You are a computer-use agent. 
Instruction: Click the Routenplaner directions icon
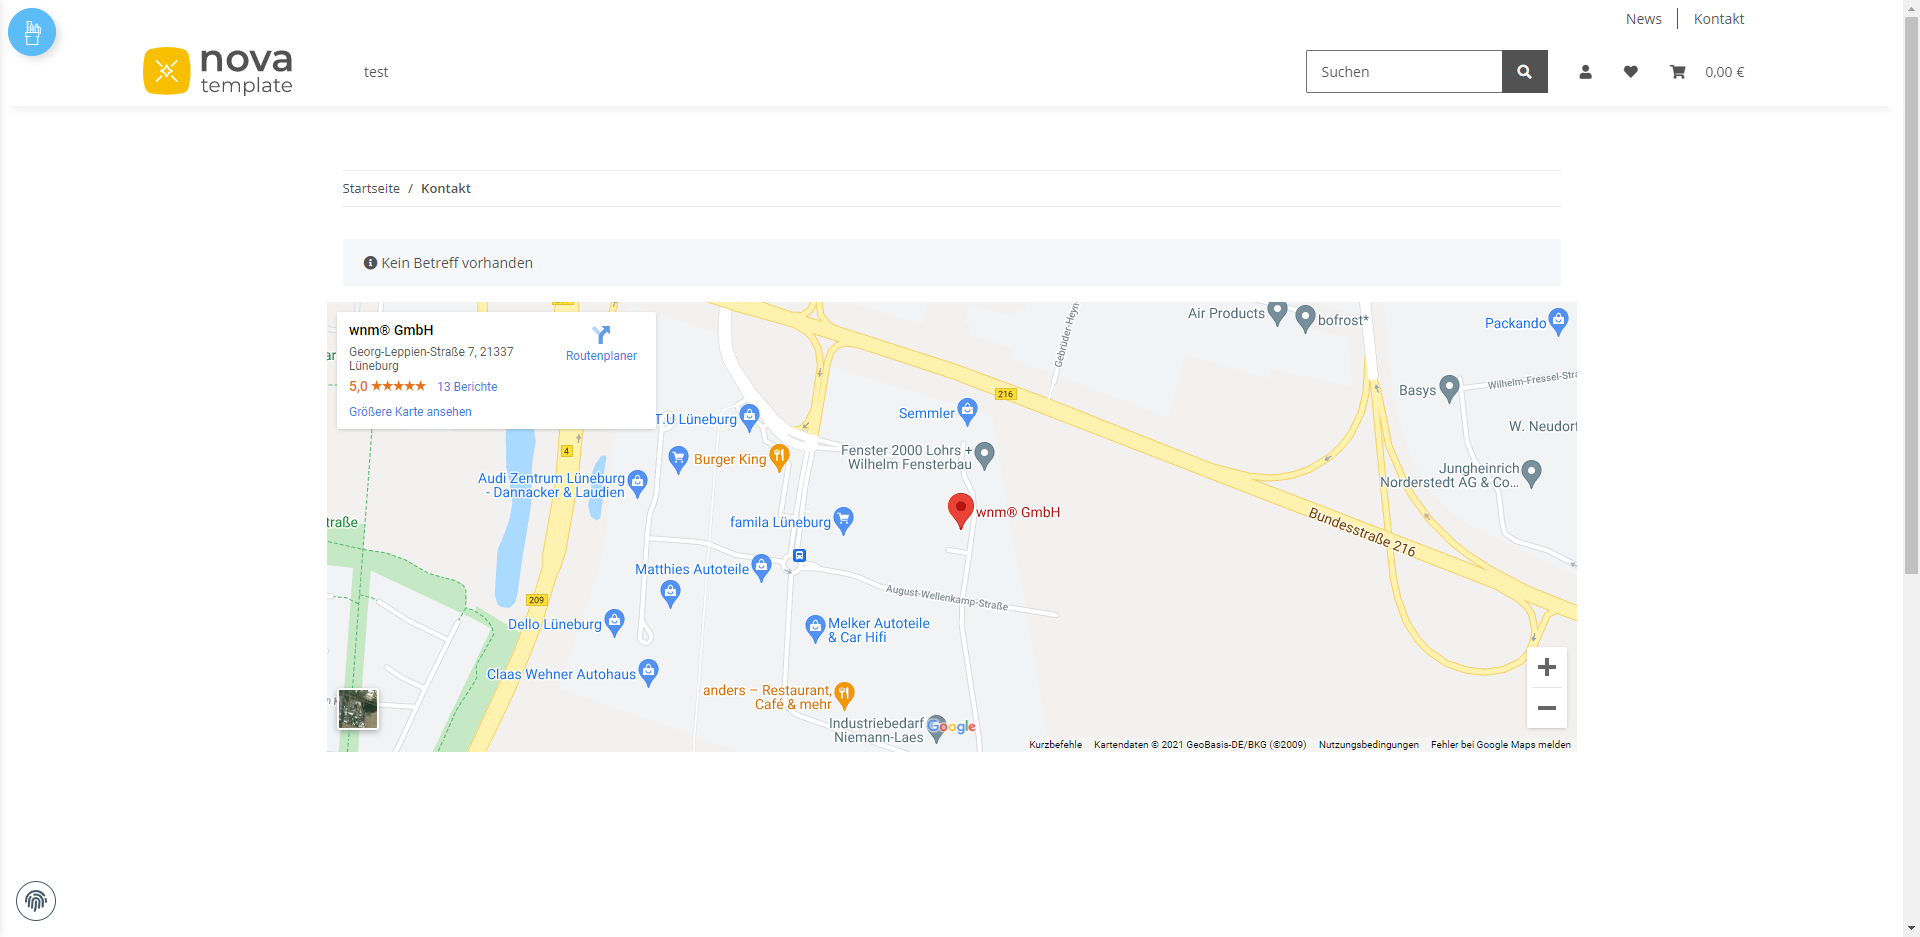coord(601,335)
